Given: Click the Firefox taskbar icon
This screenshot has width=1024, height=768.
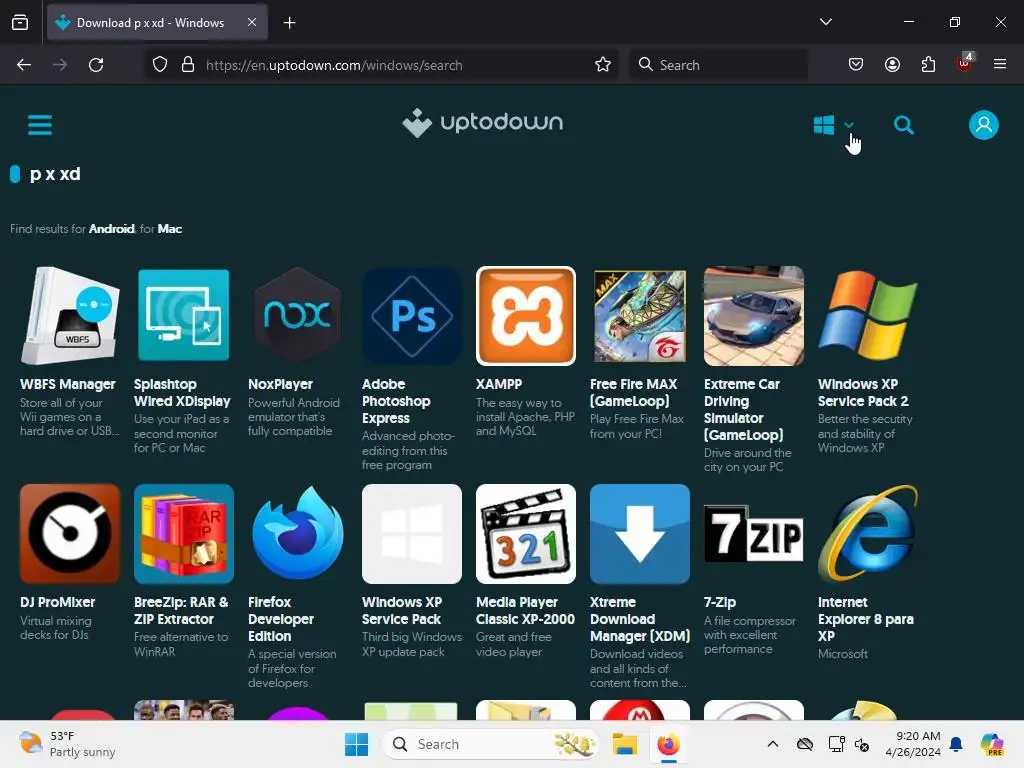Looking at the screenshot, I should pyautogui.click(x=668, y=744).
